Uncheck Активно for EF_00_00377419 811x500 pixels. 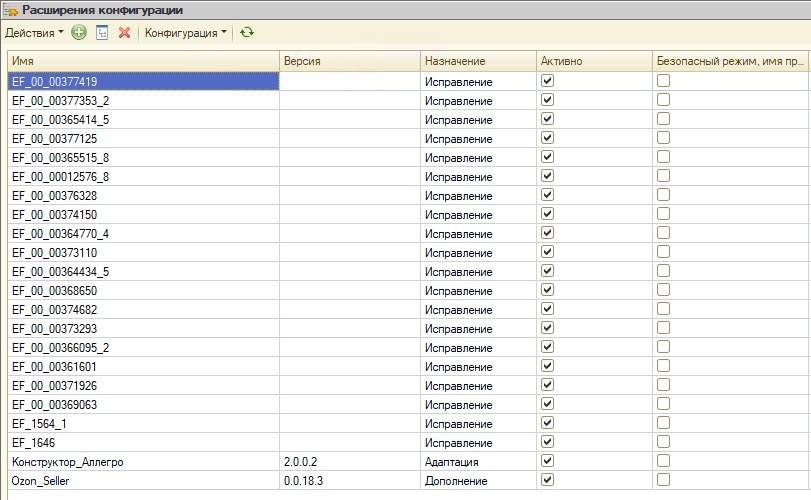tap(547, 81)
